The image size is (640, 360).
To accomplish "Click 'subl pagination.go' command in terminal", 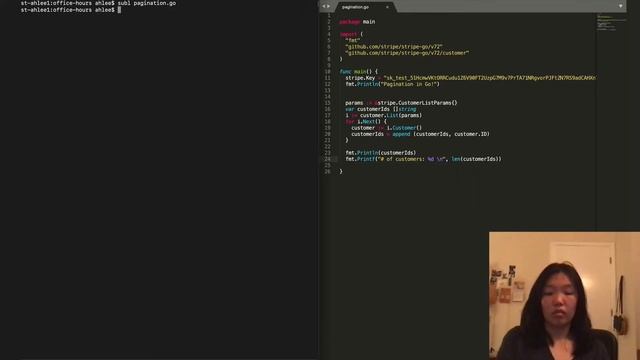I will coord(147,3).
